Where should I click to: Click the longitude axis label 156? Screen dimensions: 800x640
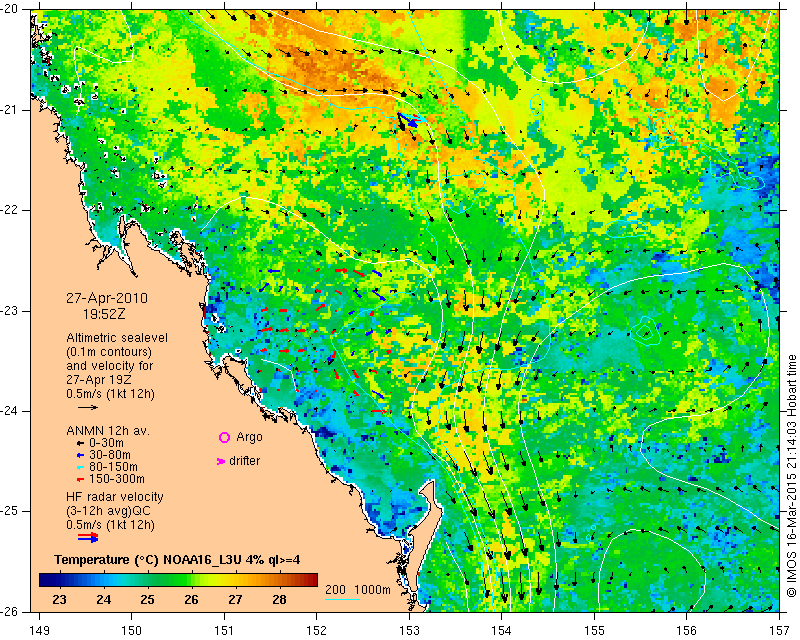click(x=687, y=631)
